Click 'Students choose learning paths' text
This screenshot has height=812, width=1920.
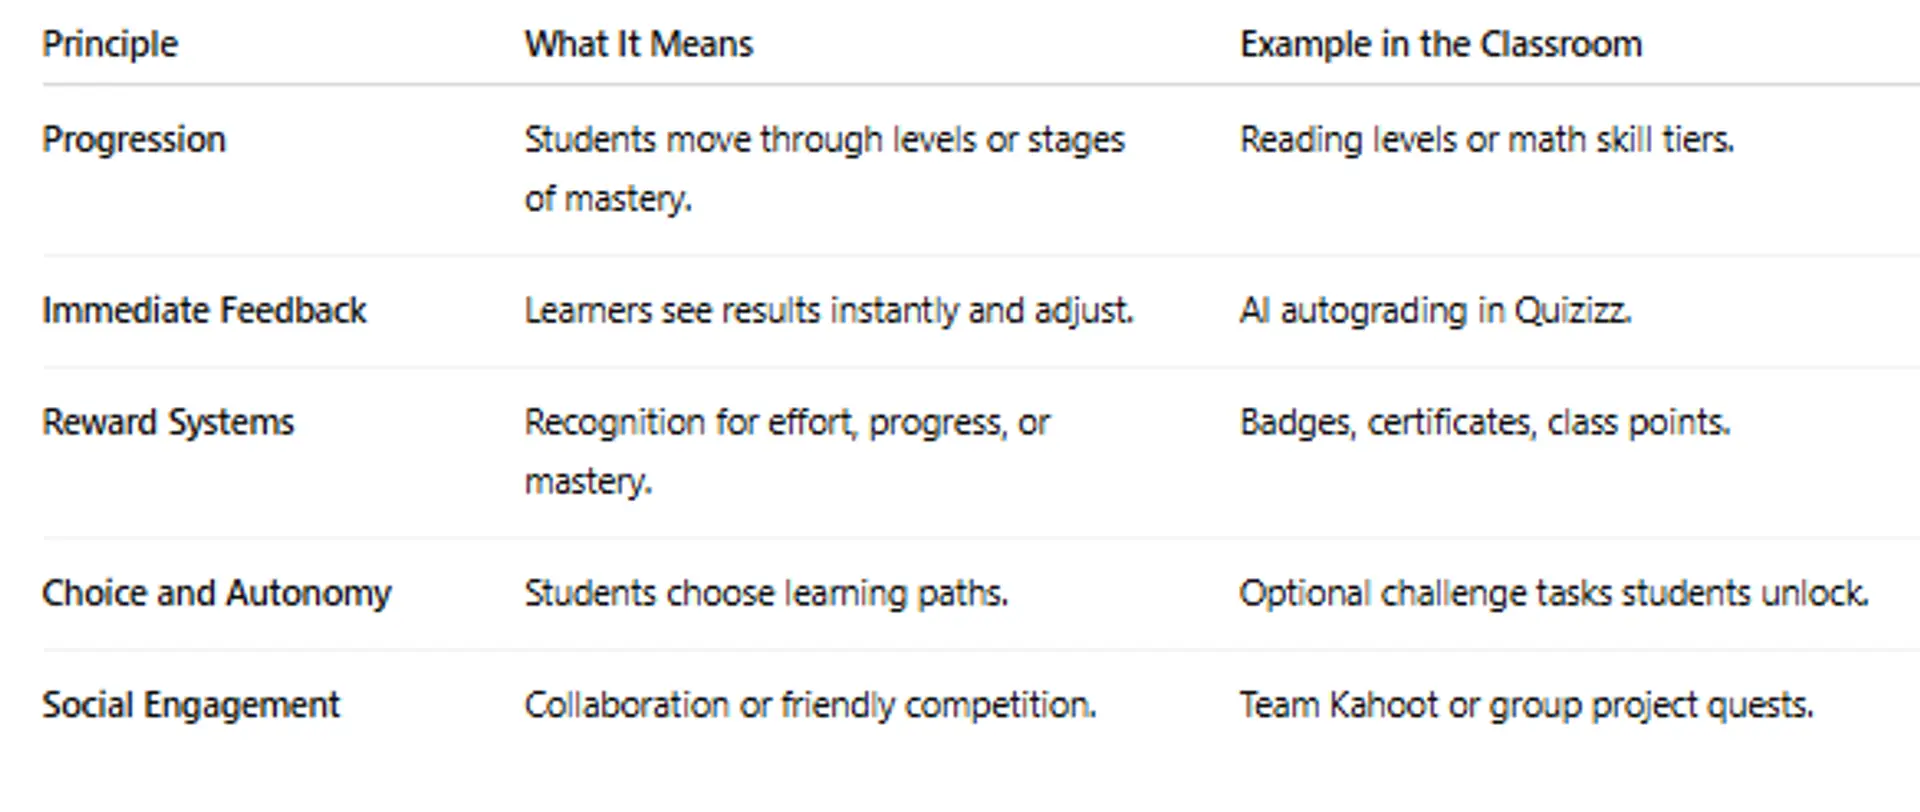tap(766, 593)
